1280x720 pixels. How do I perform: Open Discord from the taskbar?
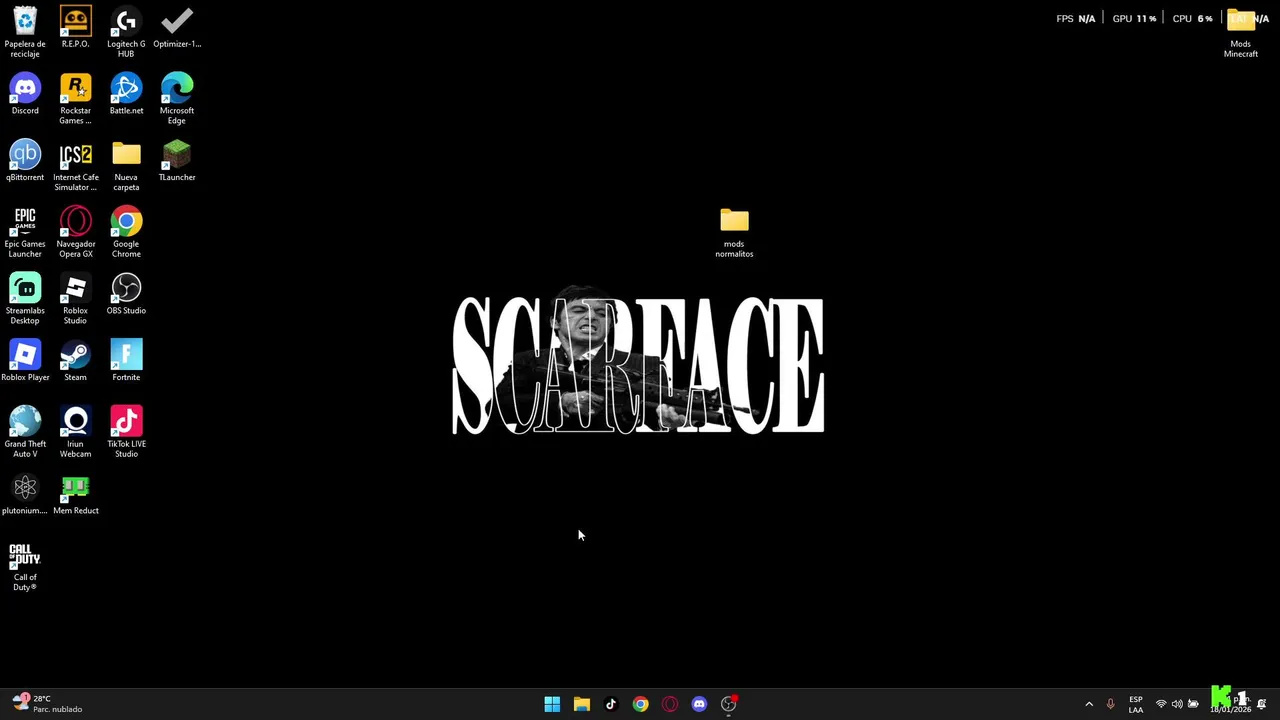point(699,704)
